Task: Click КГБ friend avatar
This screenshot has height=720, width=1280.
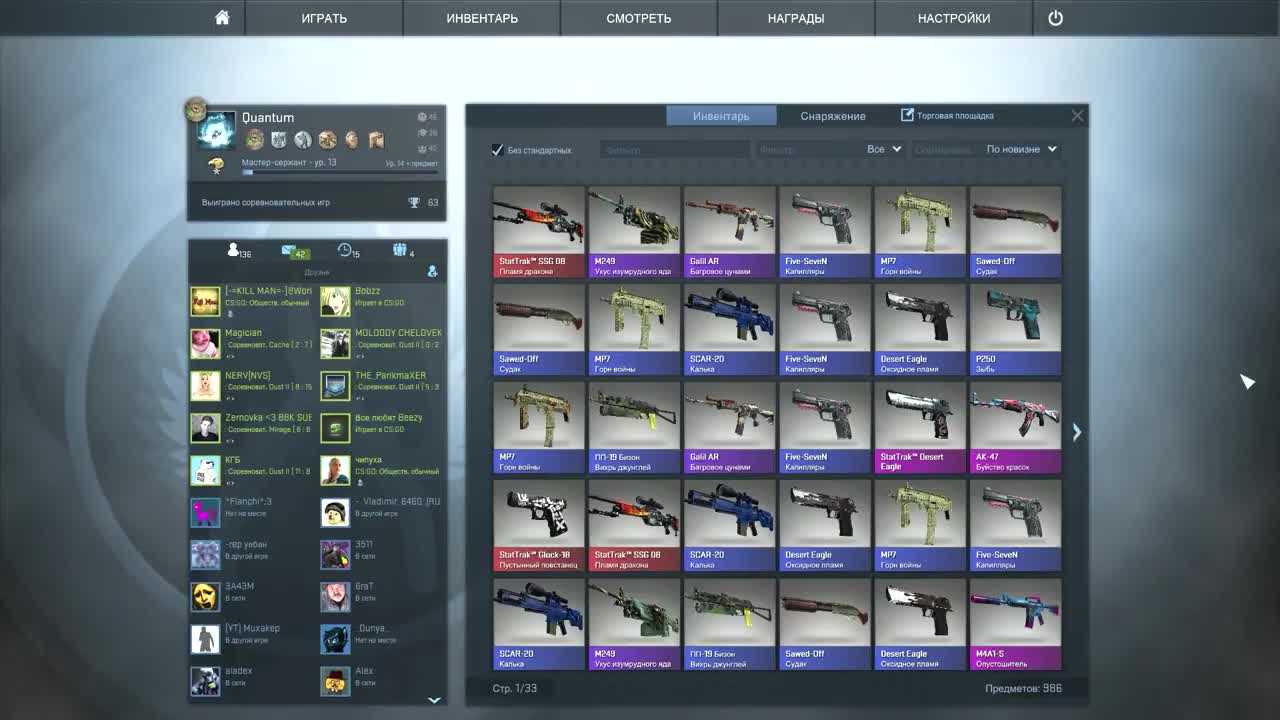Action: (205, 470)
